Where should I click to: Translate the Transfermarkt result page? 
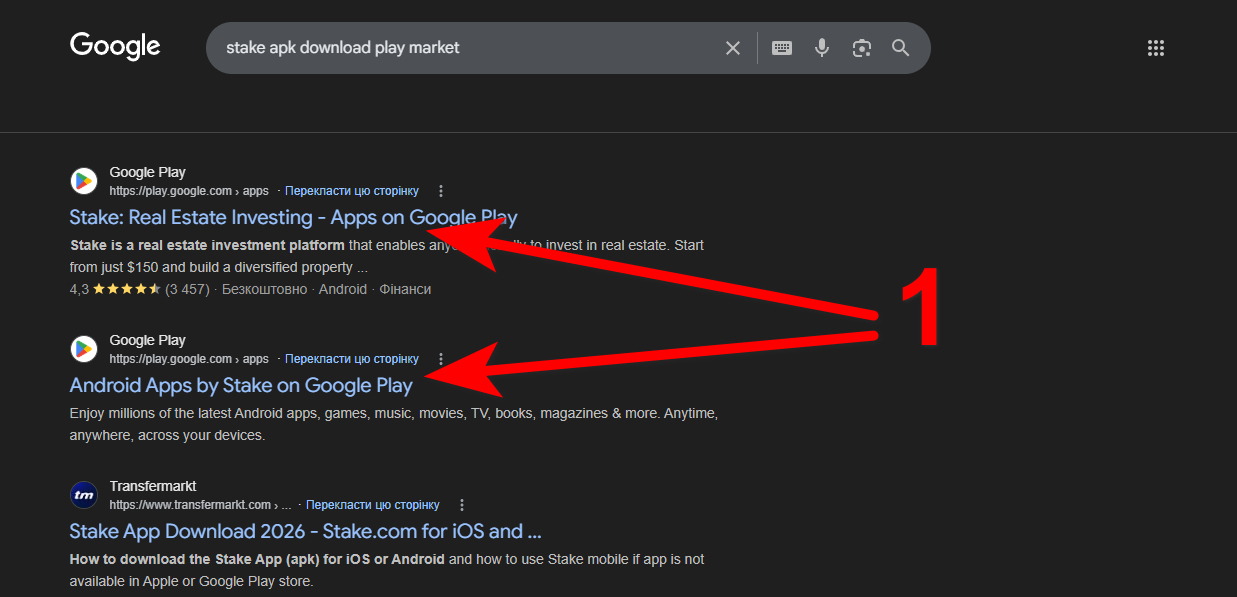point(373,505)
